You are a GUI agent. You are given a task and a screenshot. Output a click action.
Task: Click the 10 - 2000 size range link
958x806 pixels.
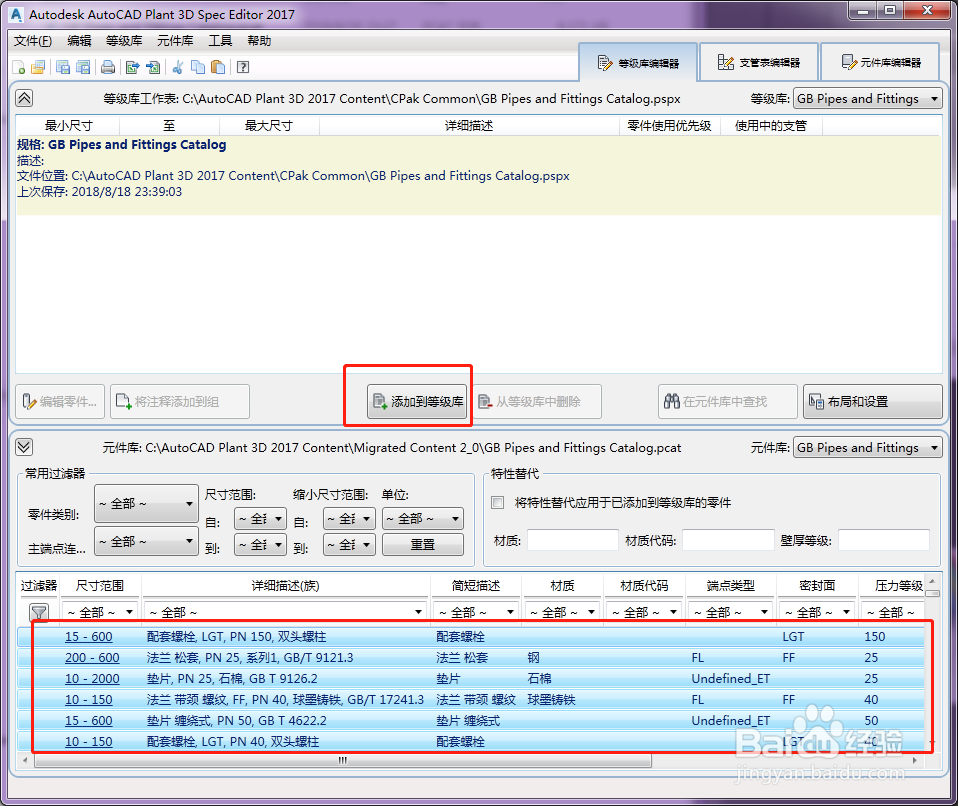[x=92, y=678]
